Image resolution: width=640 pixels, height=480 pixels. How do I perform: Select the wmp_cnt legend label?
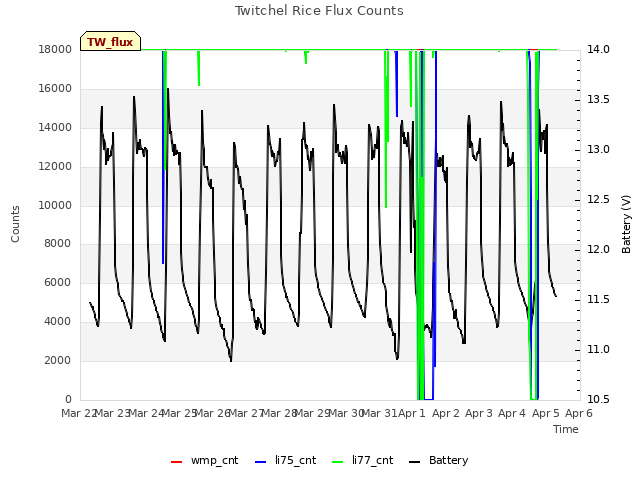coord(215,460)
